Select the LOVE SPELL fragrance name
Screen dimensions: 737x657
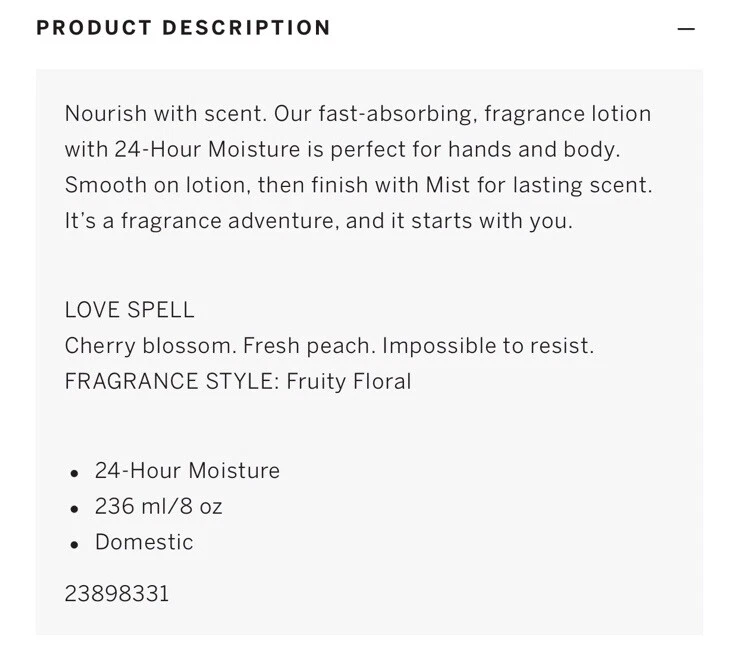130,310
